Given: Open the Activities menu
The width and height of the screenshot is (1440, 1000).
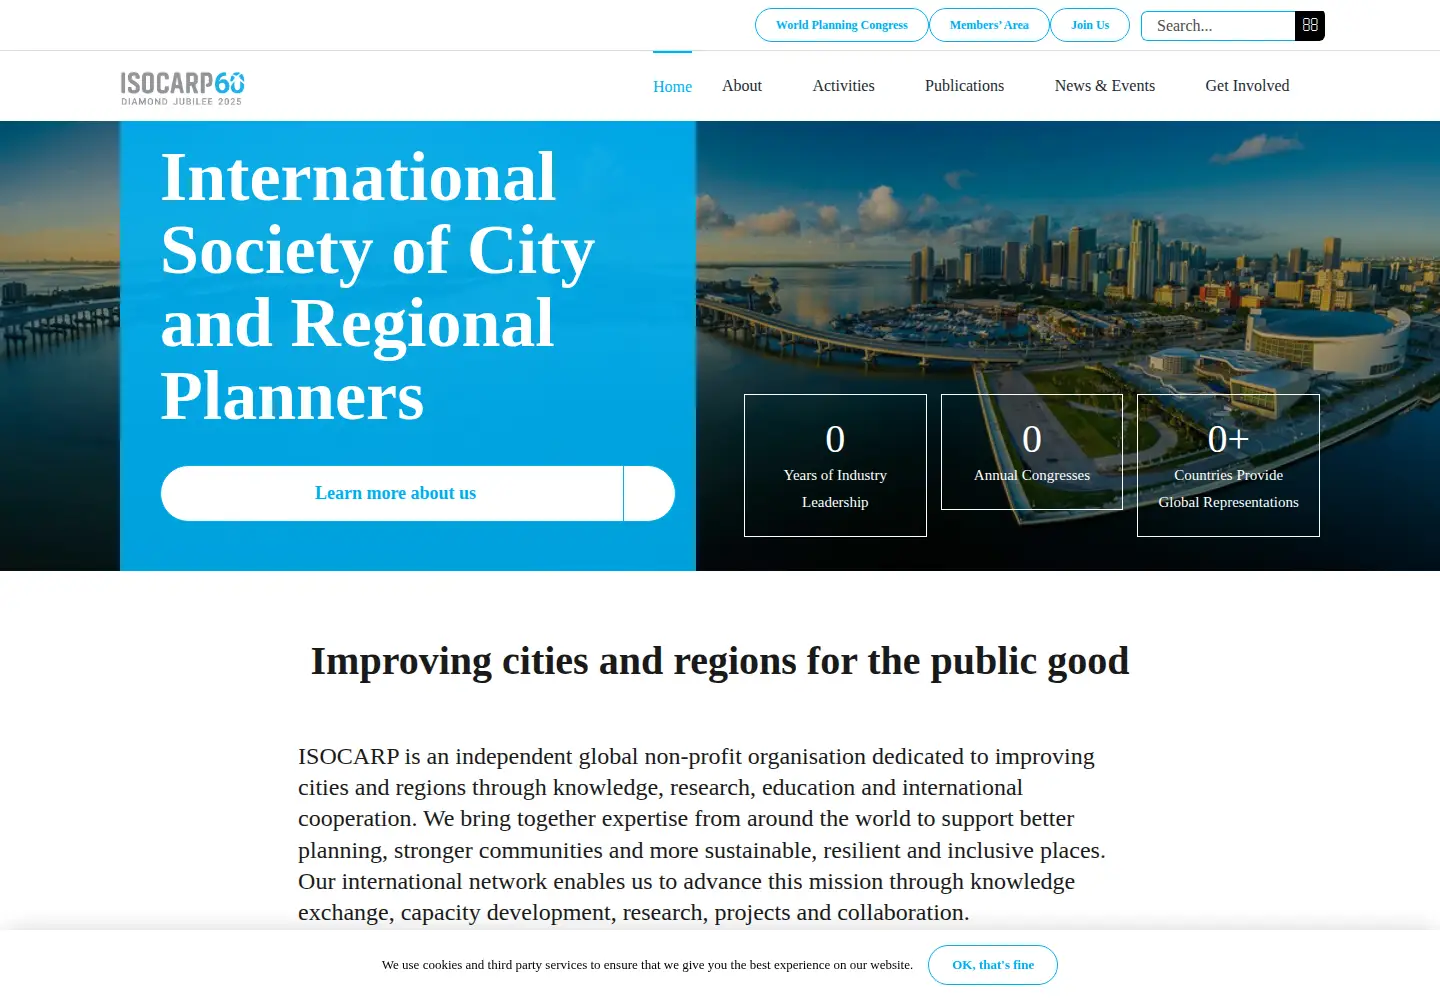Looking at the screenshot, I should pos(843,86).
